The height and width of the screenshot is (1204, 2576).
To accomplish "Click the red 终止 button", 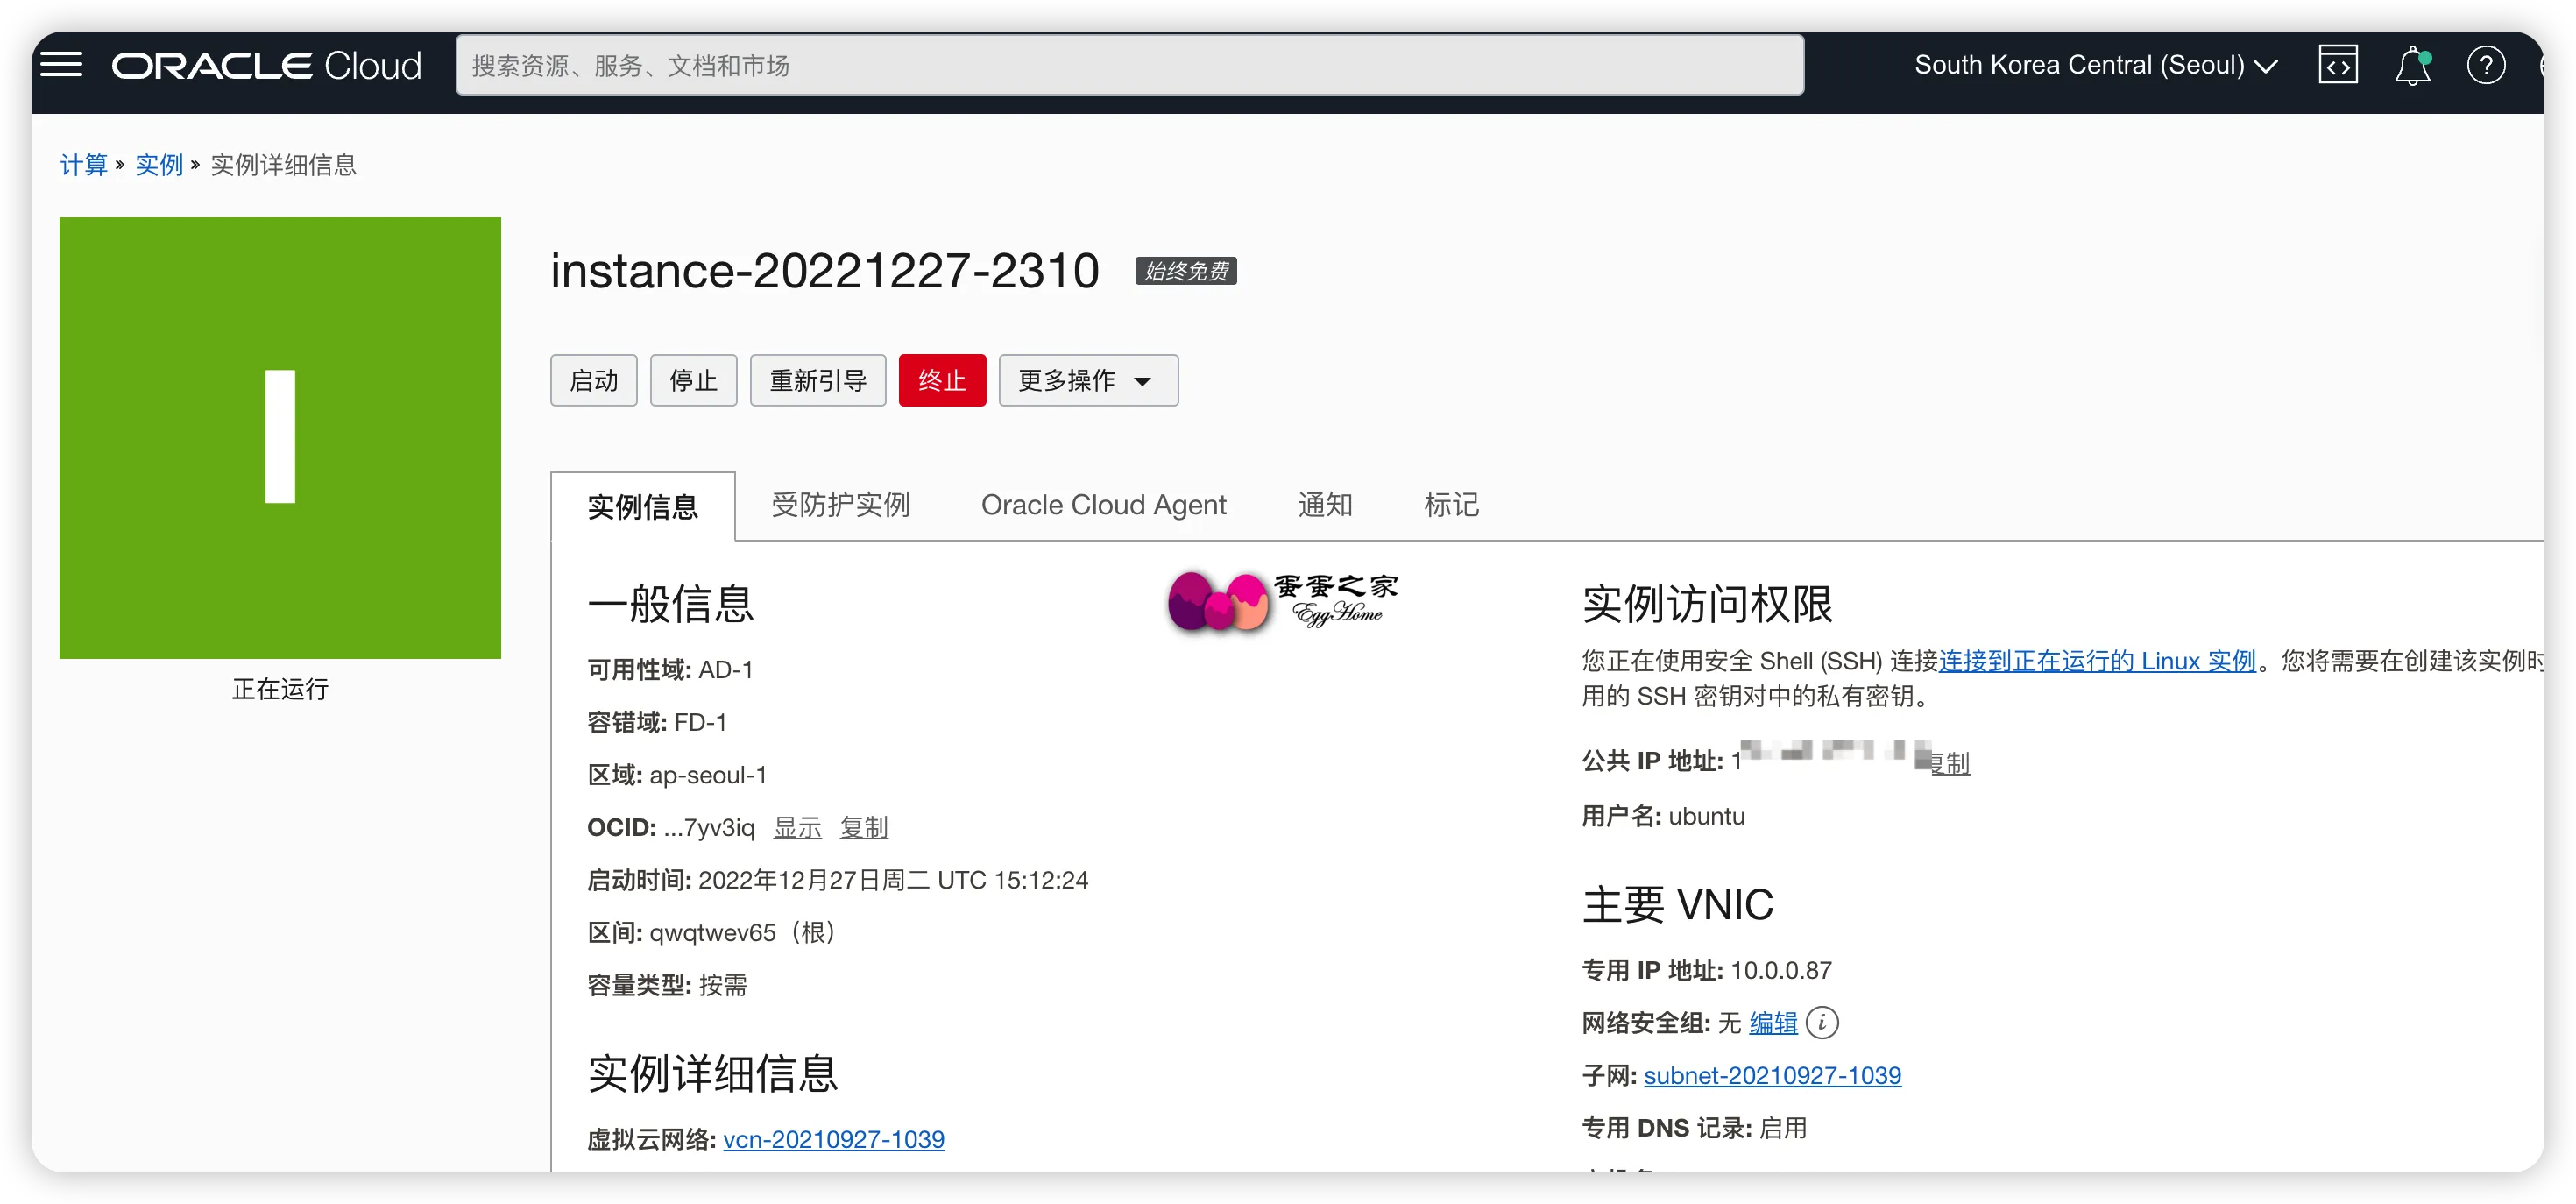I will (941, 381).
